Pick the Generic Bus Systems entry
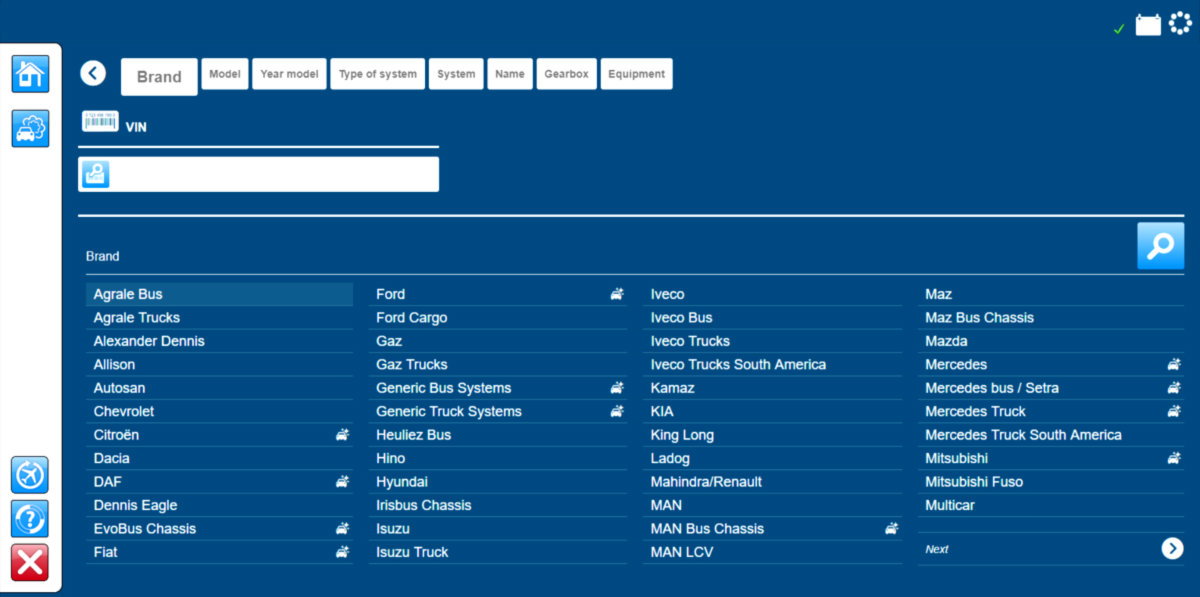1200x597 pixels. pos(443,388)
